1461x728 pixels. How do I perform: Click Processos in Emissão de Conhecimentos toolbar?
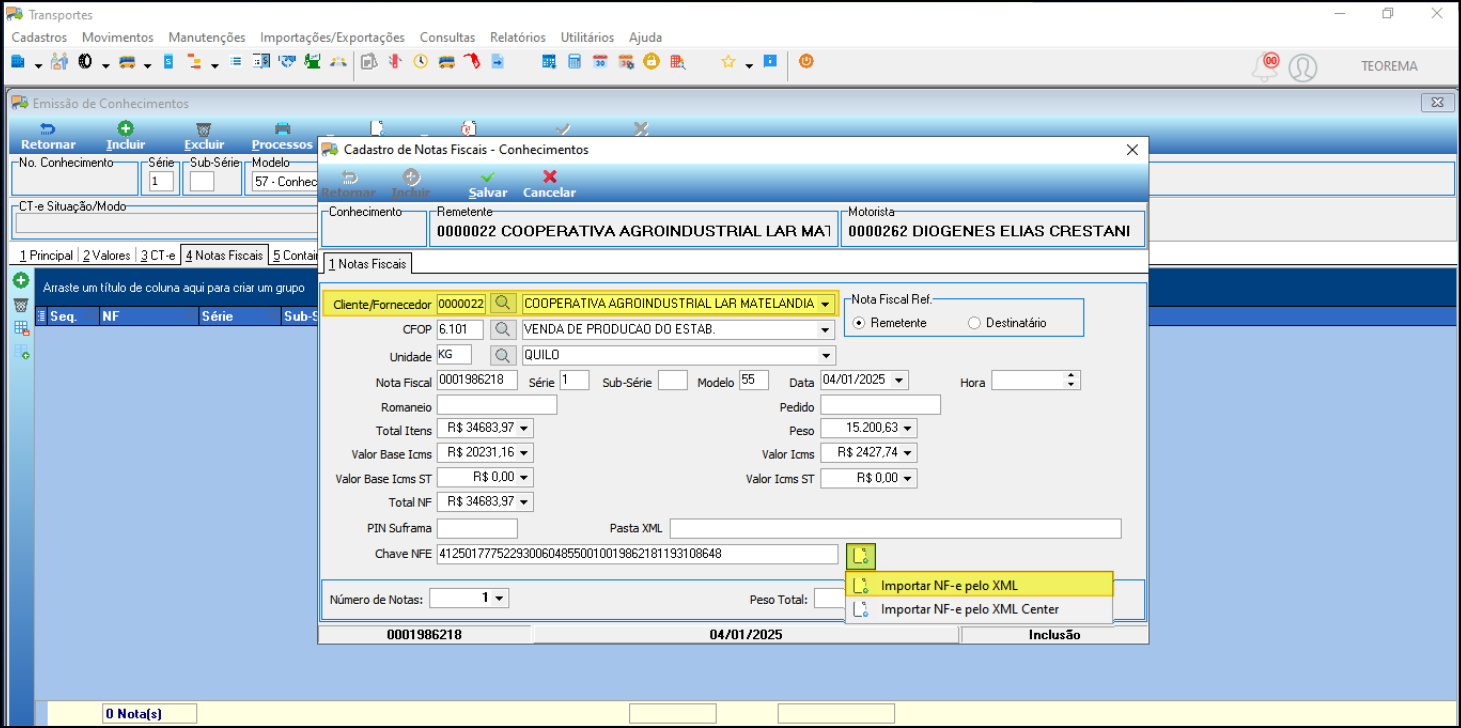coord(282,137)
